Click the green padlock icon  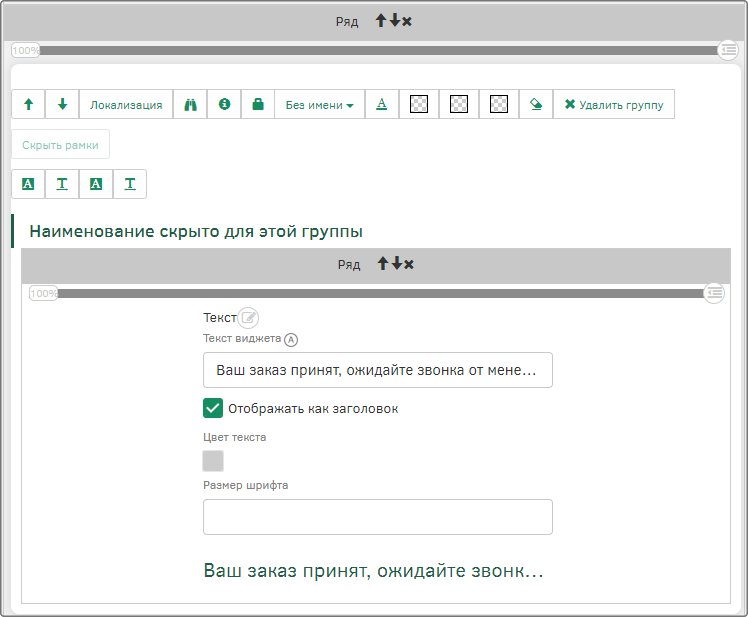[x=258, y=104]
